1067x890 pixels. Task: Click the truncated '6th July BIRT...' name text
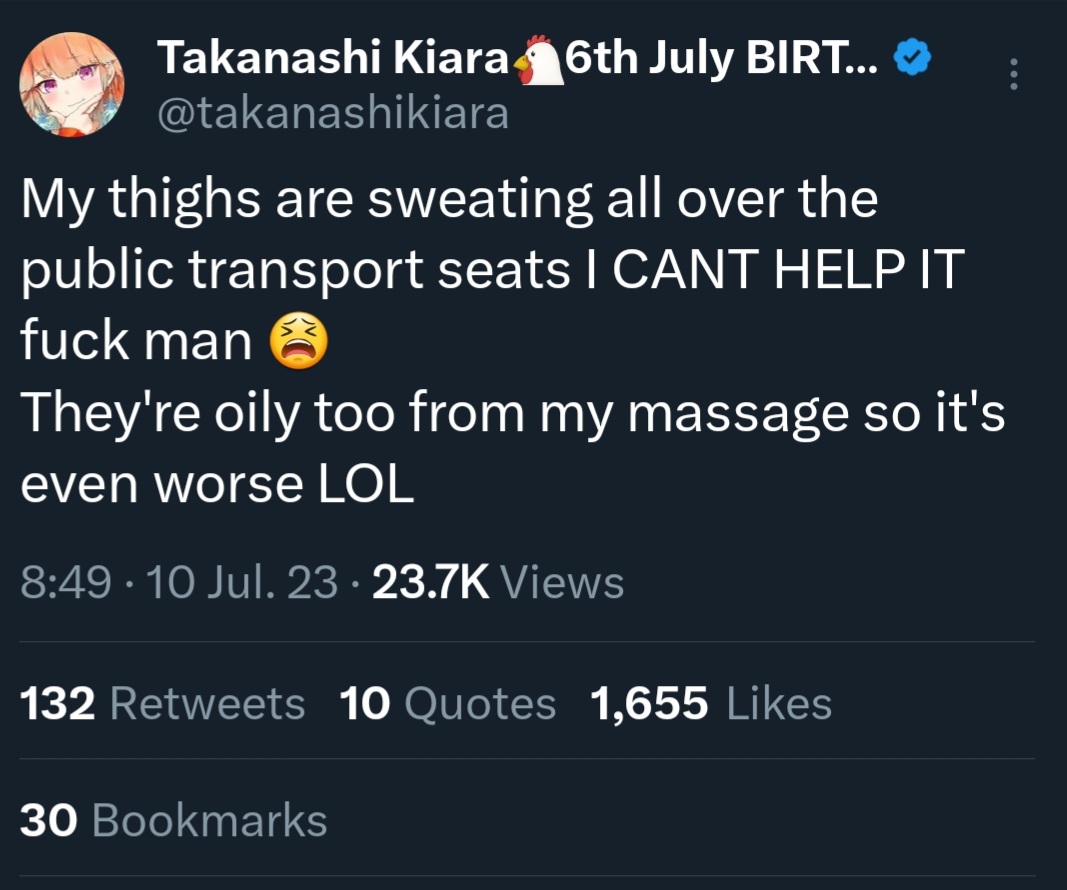click(x=722, y=57)
